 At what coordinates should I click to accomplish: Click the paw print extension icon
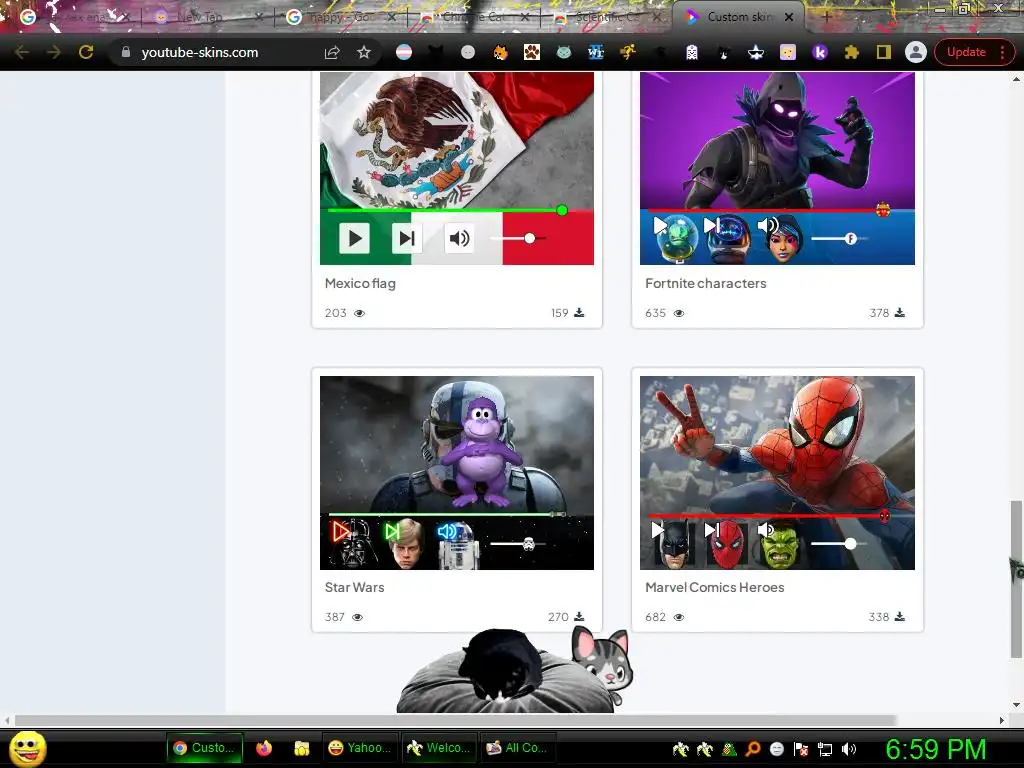click(532, 52)
